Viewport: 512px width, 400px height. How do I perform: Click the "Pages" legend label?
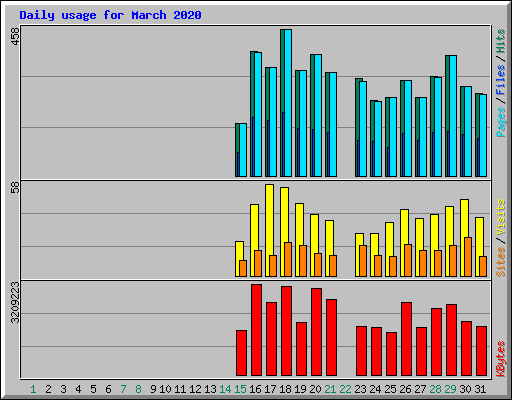[501, 122]
